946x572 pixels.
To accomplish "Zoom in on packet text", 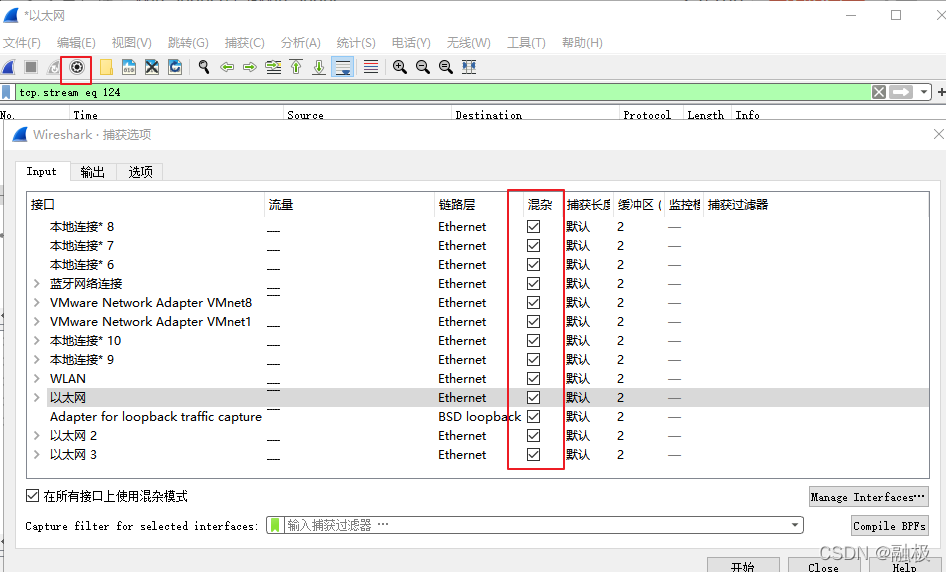I will pos(399,67).
